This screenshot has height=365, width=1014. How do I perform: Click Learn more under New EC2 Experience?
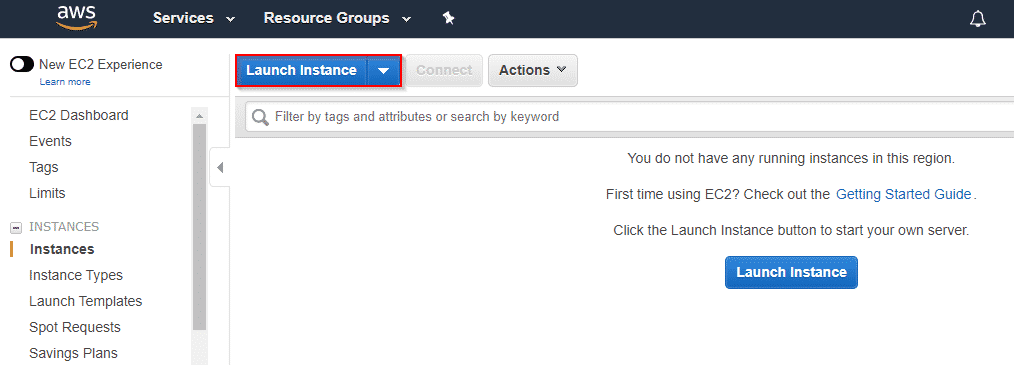click(65, 82)
